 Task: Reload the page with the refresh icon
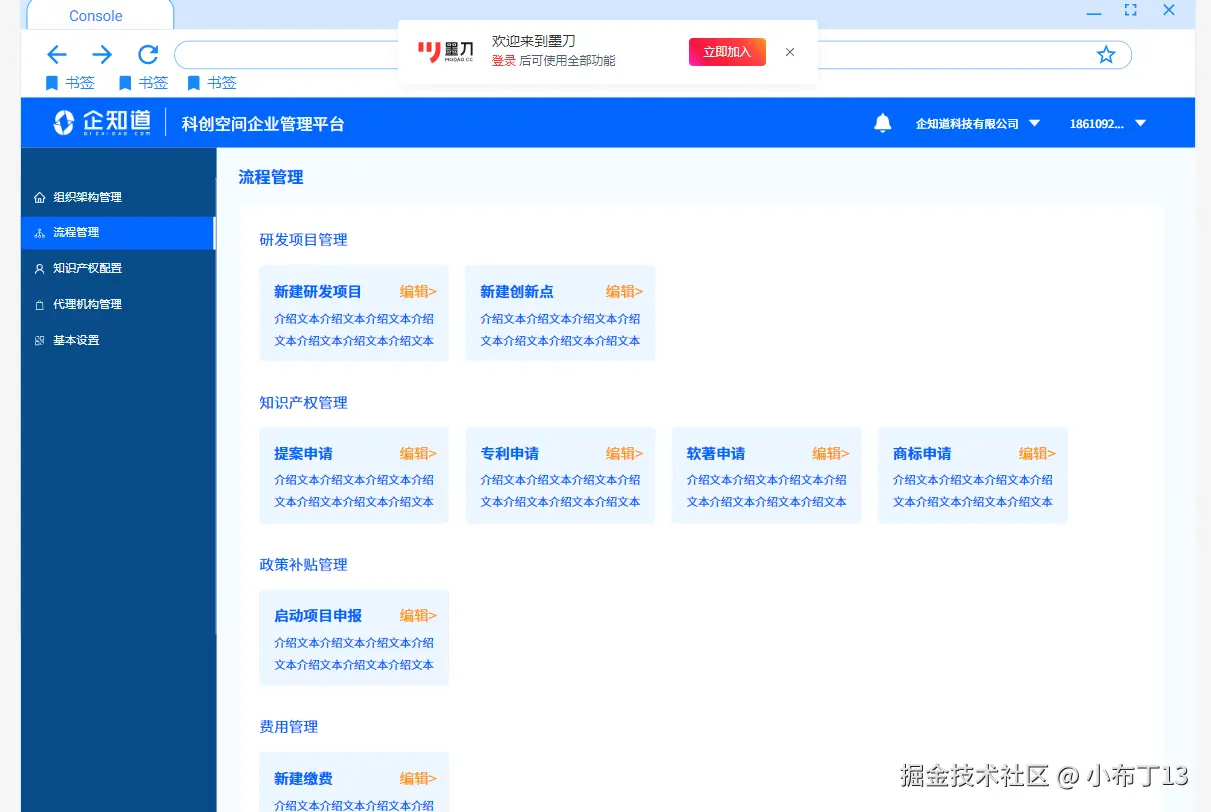coord(146,55)
